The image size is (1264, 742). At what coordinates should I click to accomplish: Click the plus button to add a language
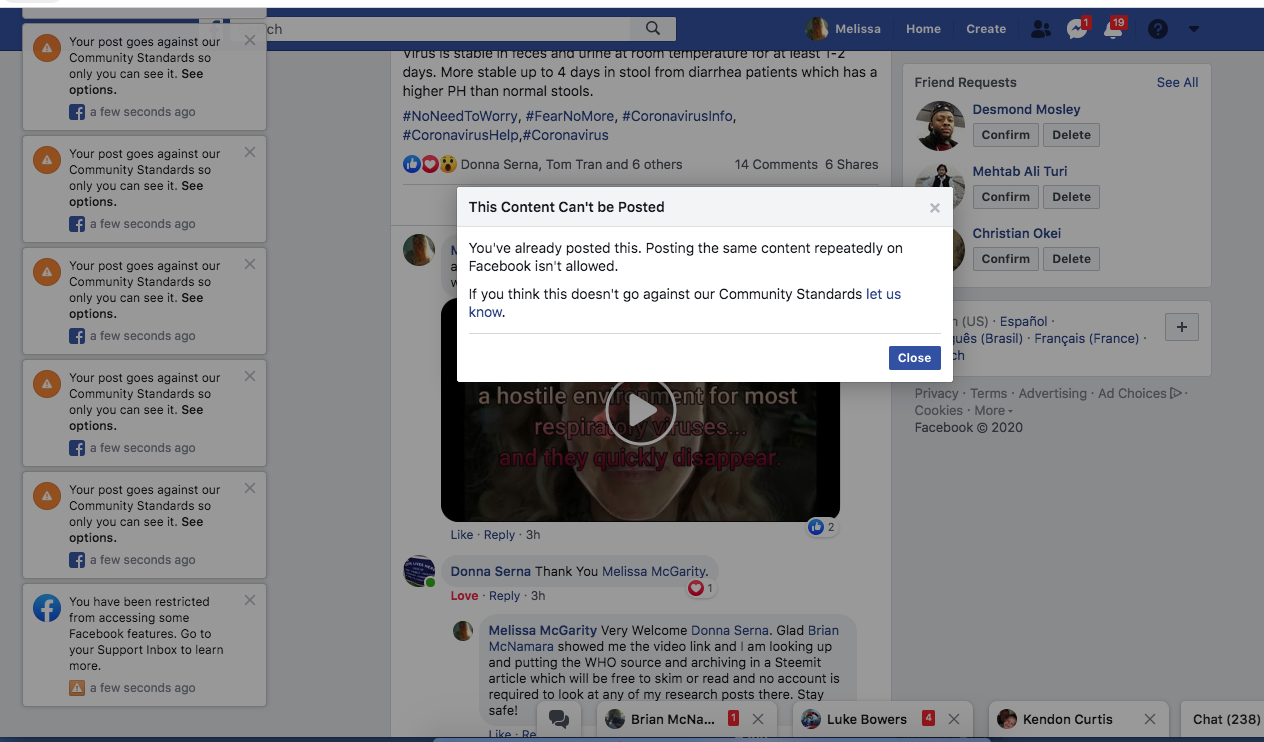[x=1182, y=327]
